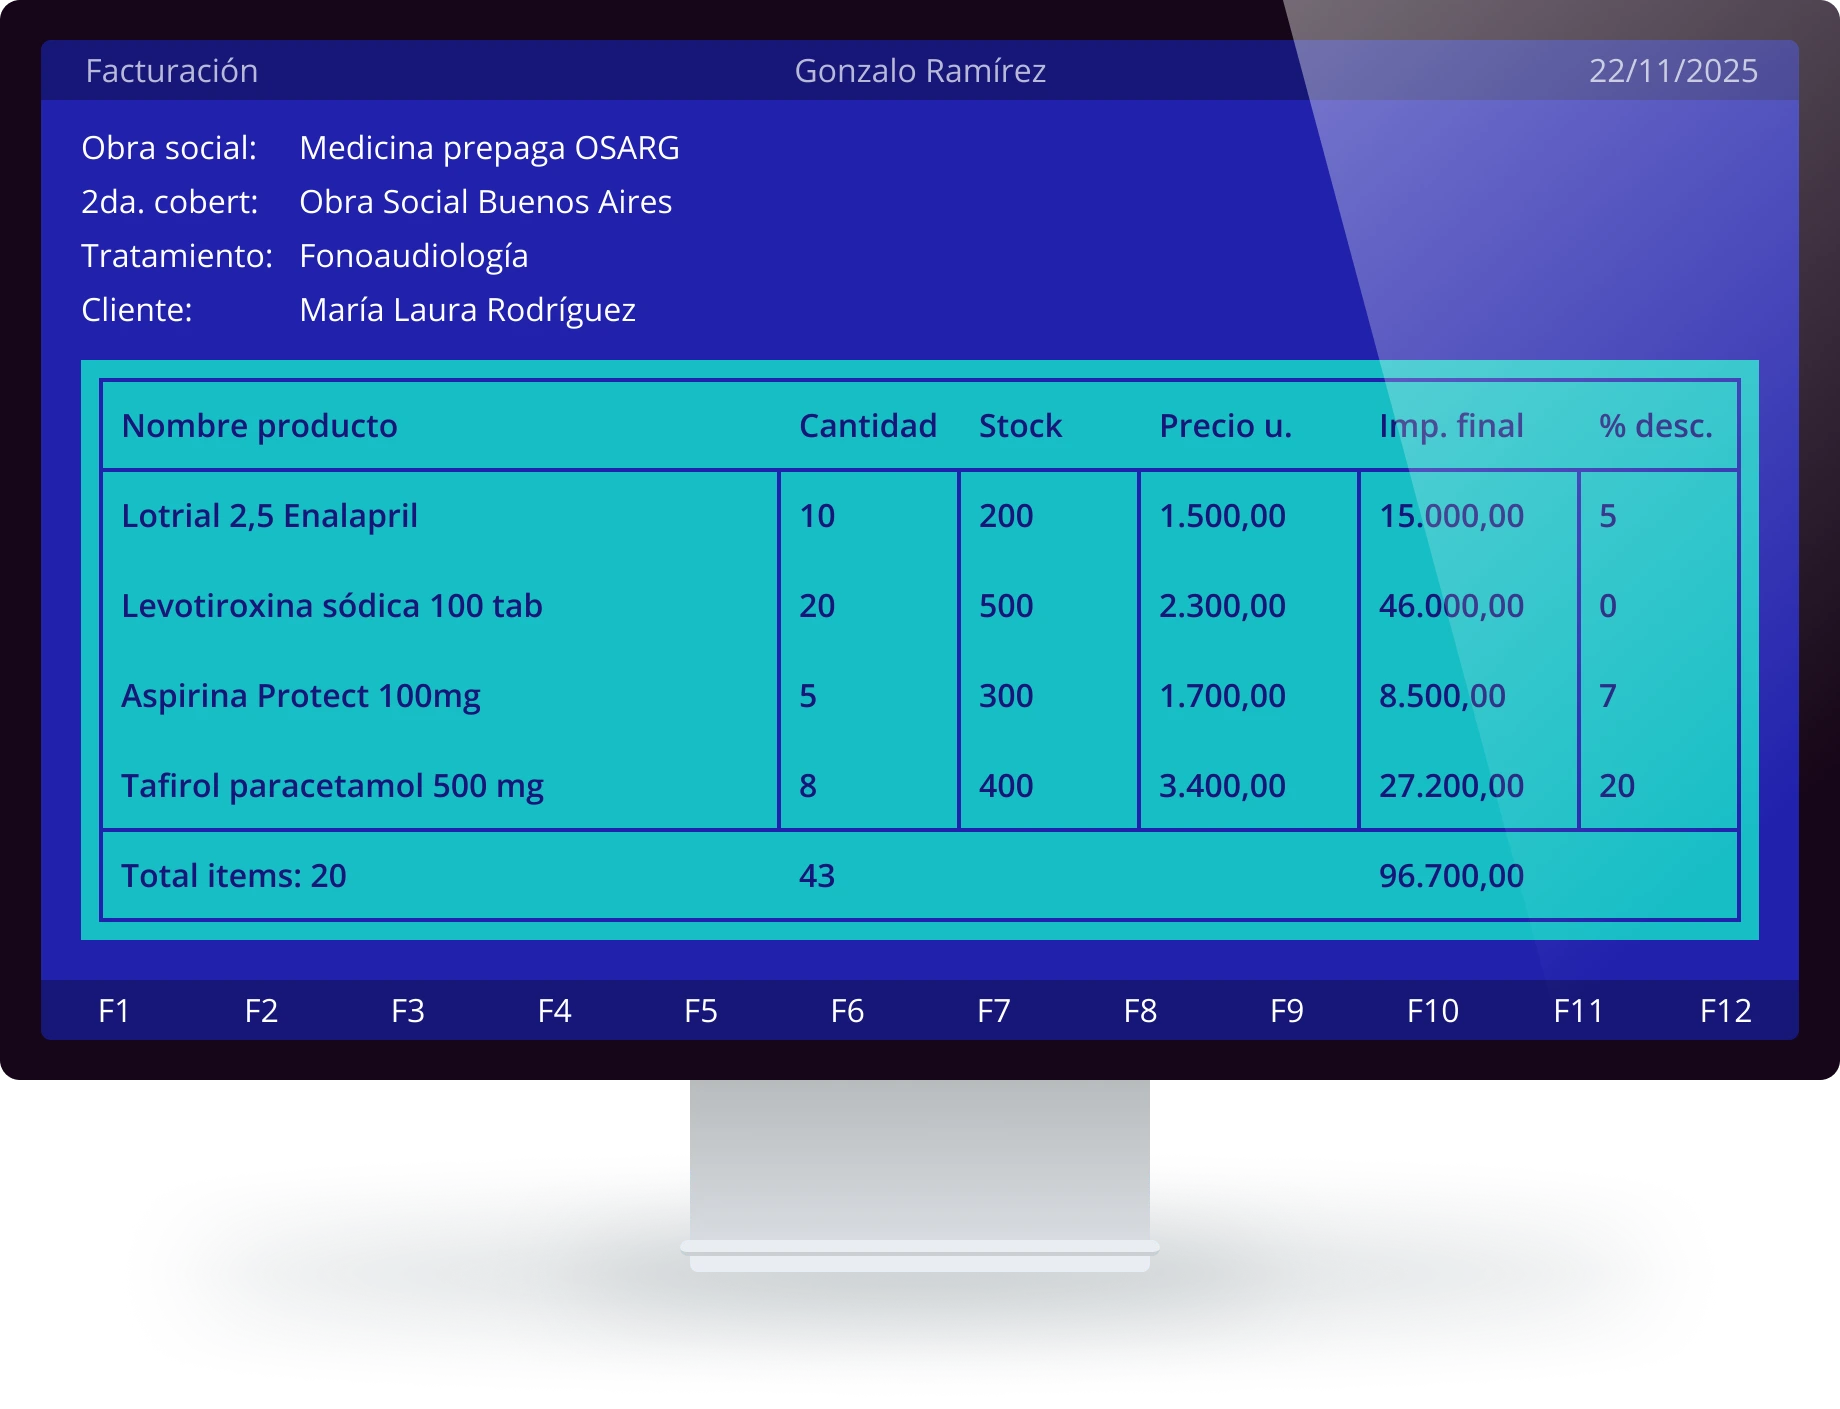Edit the Cliente field María Laura Rodríguez
Image resolution: width=1840 pixels, height=1409 pixels.
pyautogui.click(x=467, y=310)
